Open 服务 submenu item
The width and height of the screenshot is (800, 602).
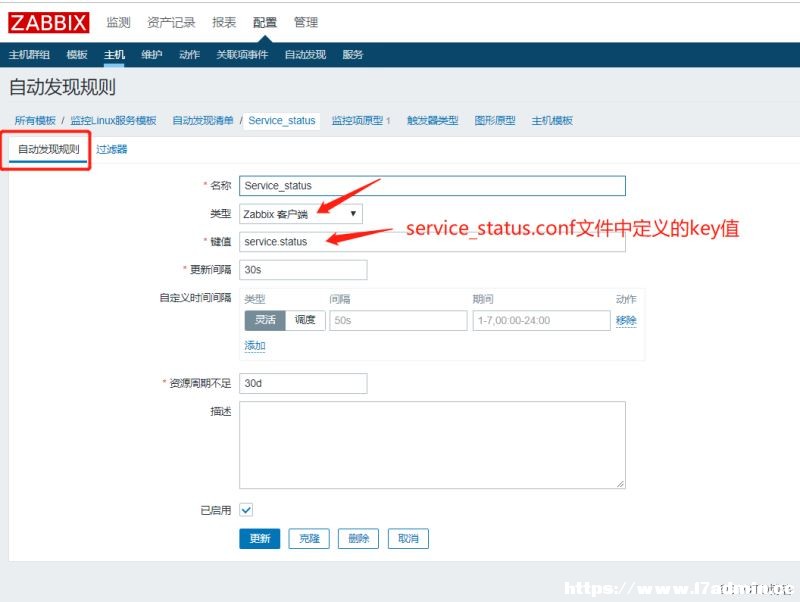pos(353,55)
